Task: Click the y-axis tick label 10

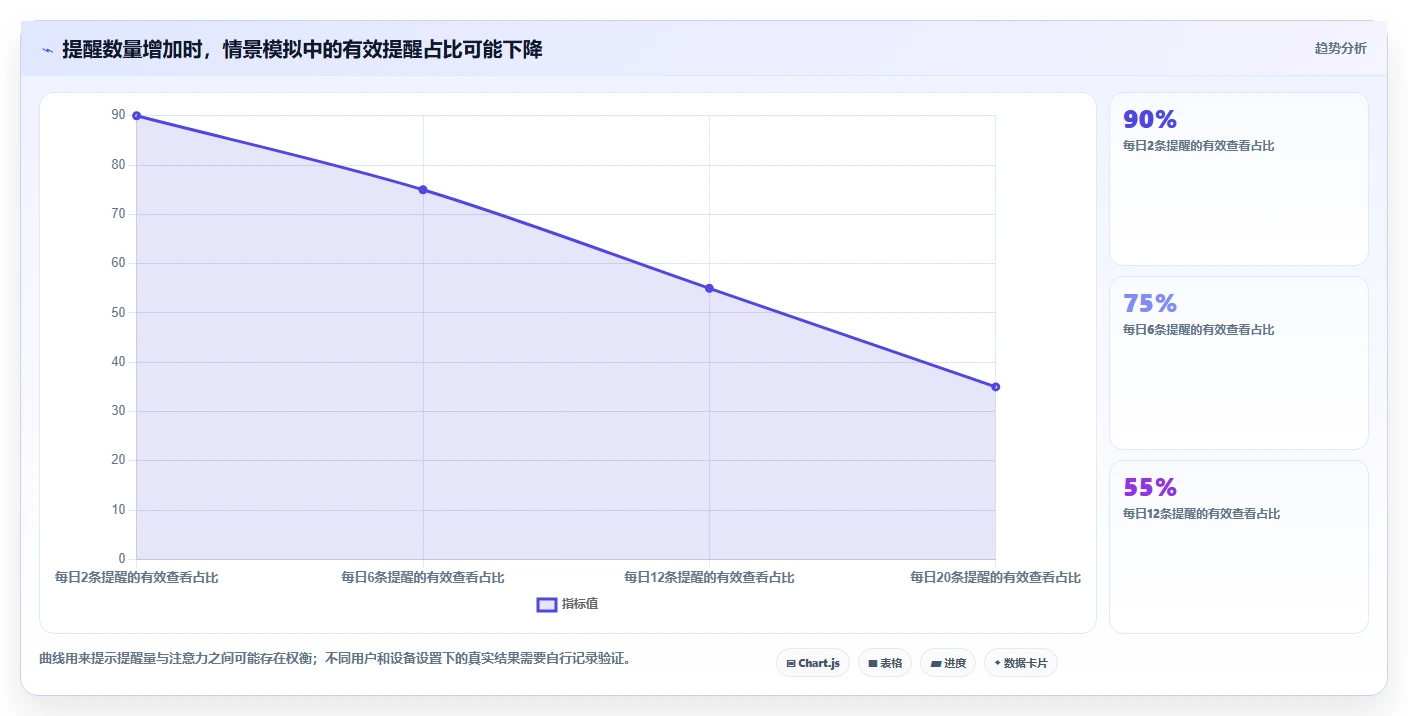Action: pyautogui.click(x=119, y=510)
